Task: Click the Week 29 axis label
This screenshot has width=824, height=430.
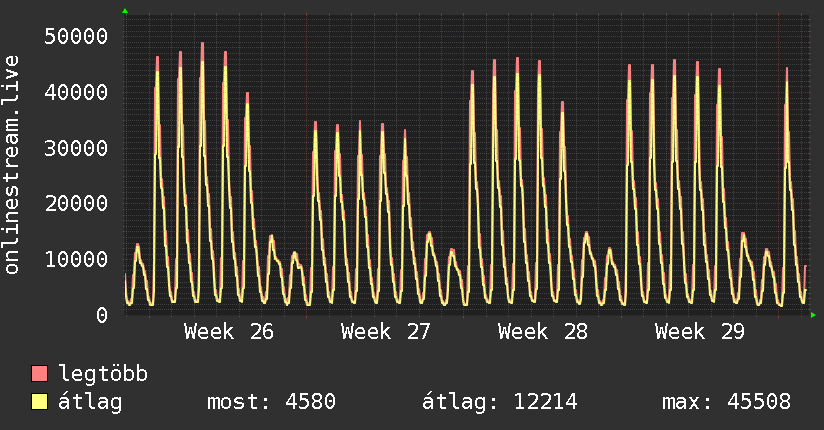Action: pos(700,332)
